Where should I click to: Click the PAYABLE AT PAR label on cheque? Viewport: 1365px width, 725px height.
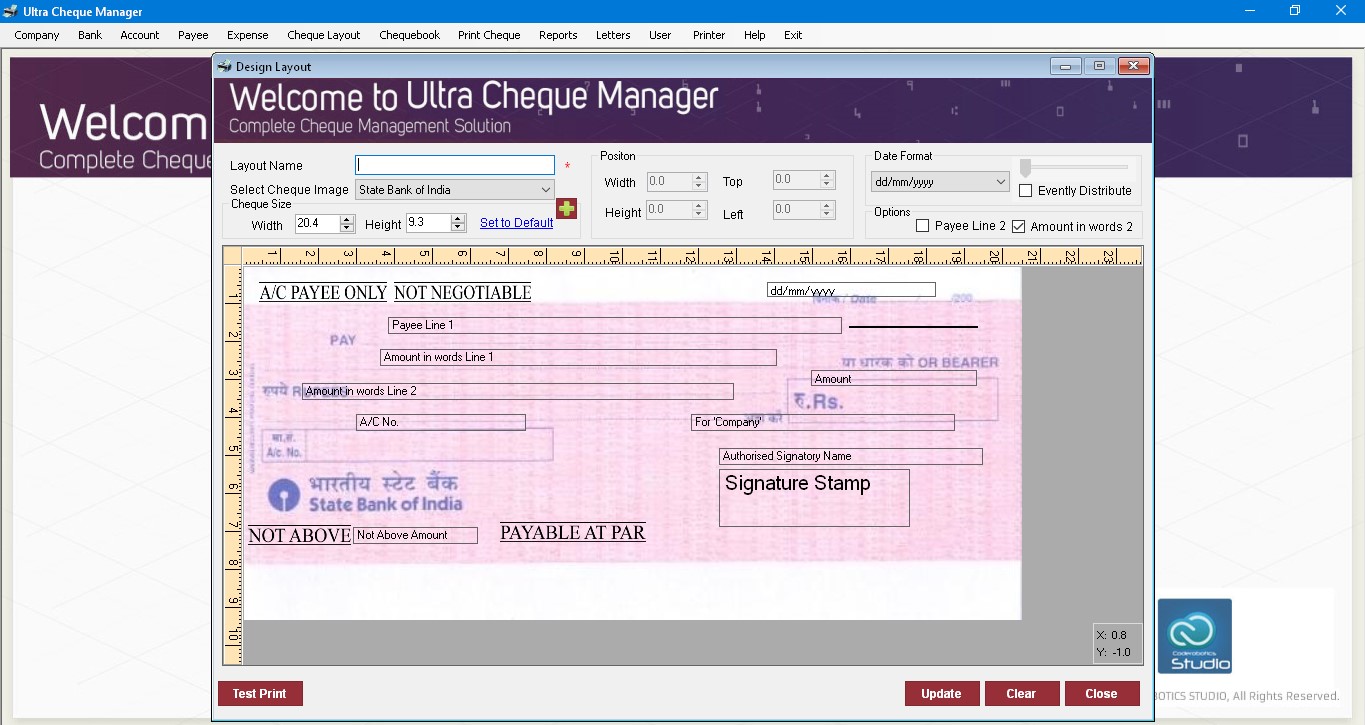click(x=573, y=533)
